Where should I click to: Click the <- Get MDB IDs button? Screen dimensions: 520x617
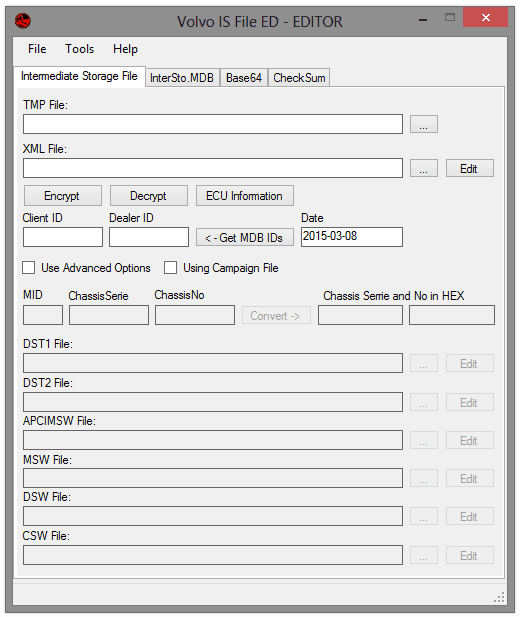point(244,237)
